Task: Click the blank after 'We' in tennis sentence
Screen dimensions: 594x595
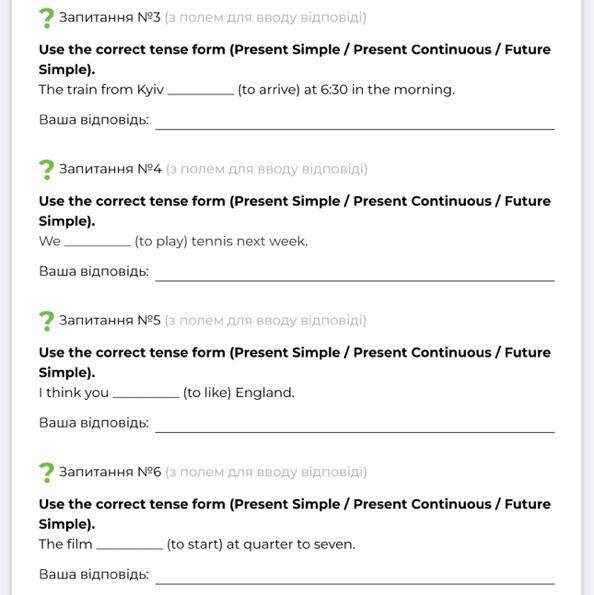Action: (x=98, y=242)
